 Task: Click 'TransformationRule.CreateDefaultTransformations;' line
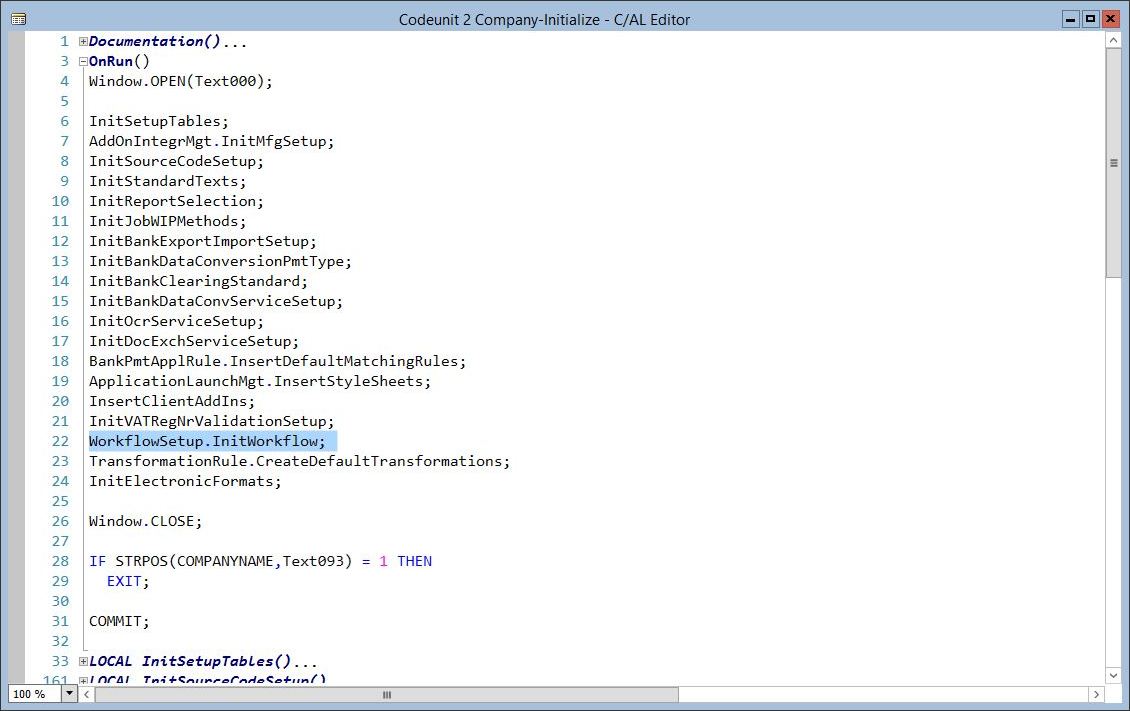(x=300, y=462)
